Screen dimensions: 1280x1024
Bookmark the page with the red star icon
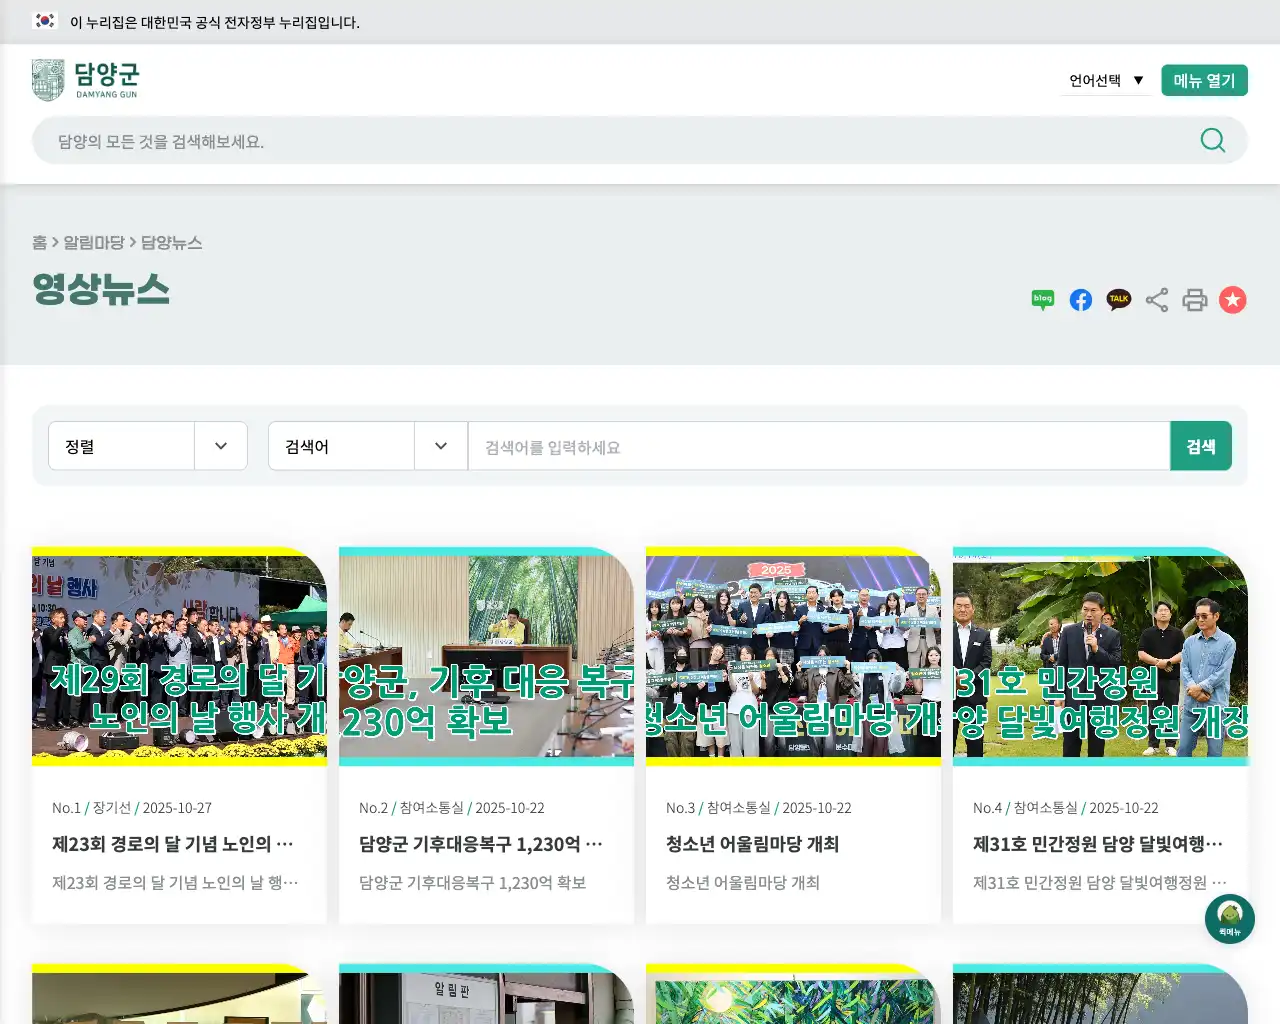pos(1232,299)
